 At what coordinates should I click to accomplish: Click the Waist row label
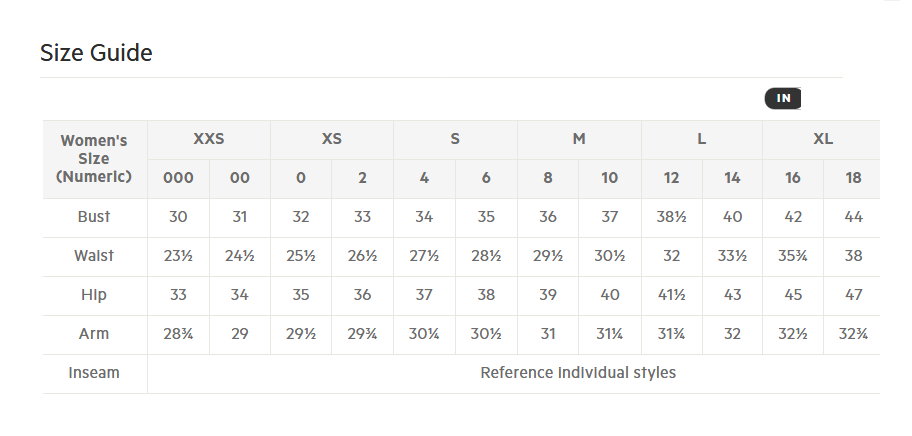tap(94, 256)
